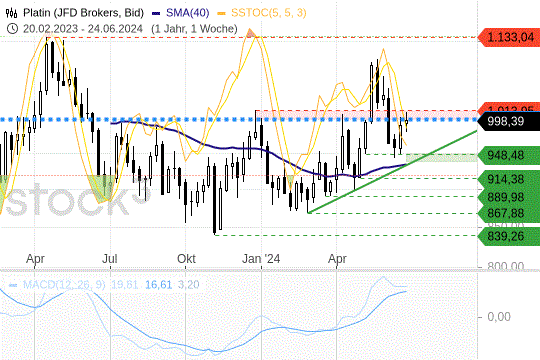Image resolution: width=540 pixels, height=360 pixels.
Task: Click the orange SSTOC legend marker
Action: (222, 13)
